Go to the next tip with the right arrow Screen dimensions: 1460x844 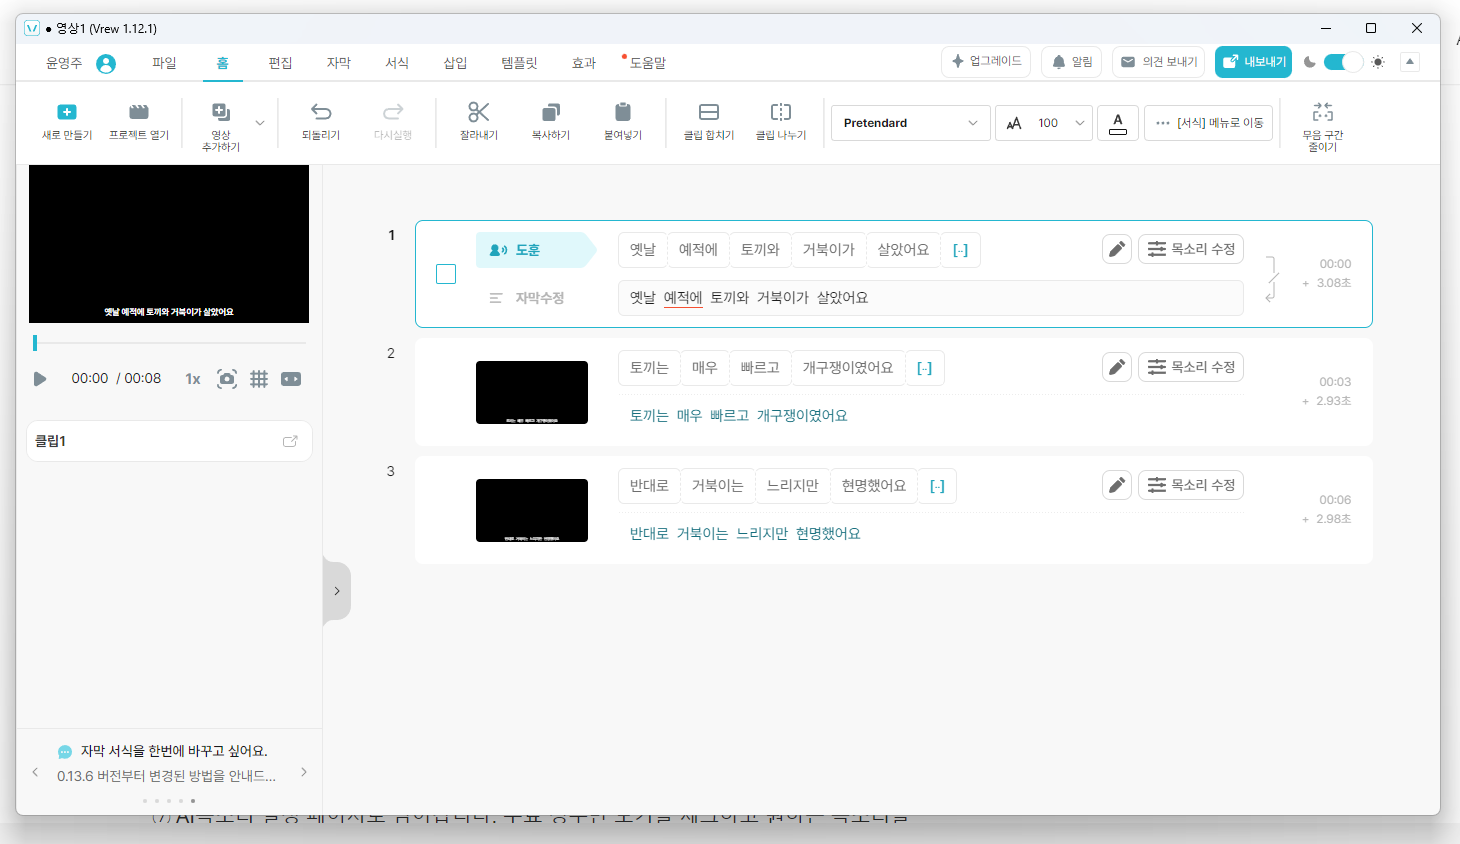(x=304, y=772)
